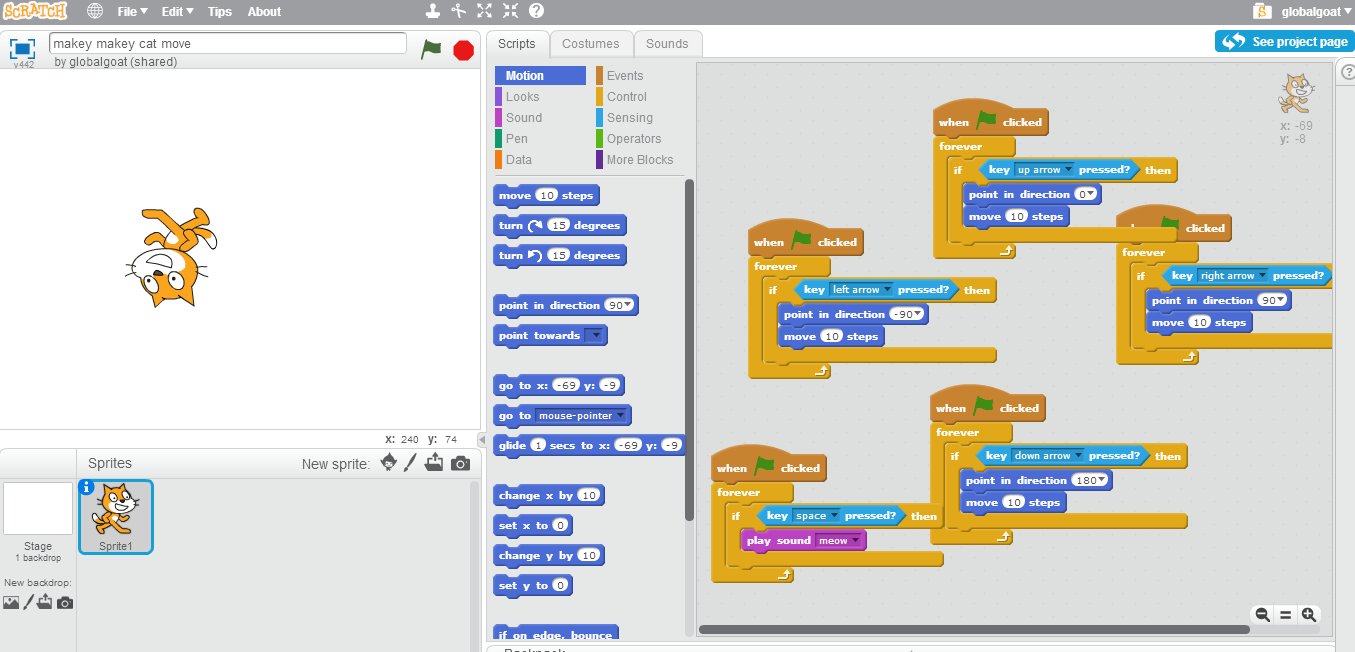Open Tips from the menu bar

pos(220,12)
